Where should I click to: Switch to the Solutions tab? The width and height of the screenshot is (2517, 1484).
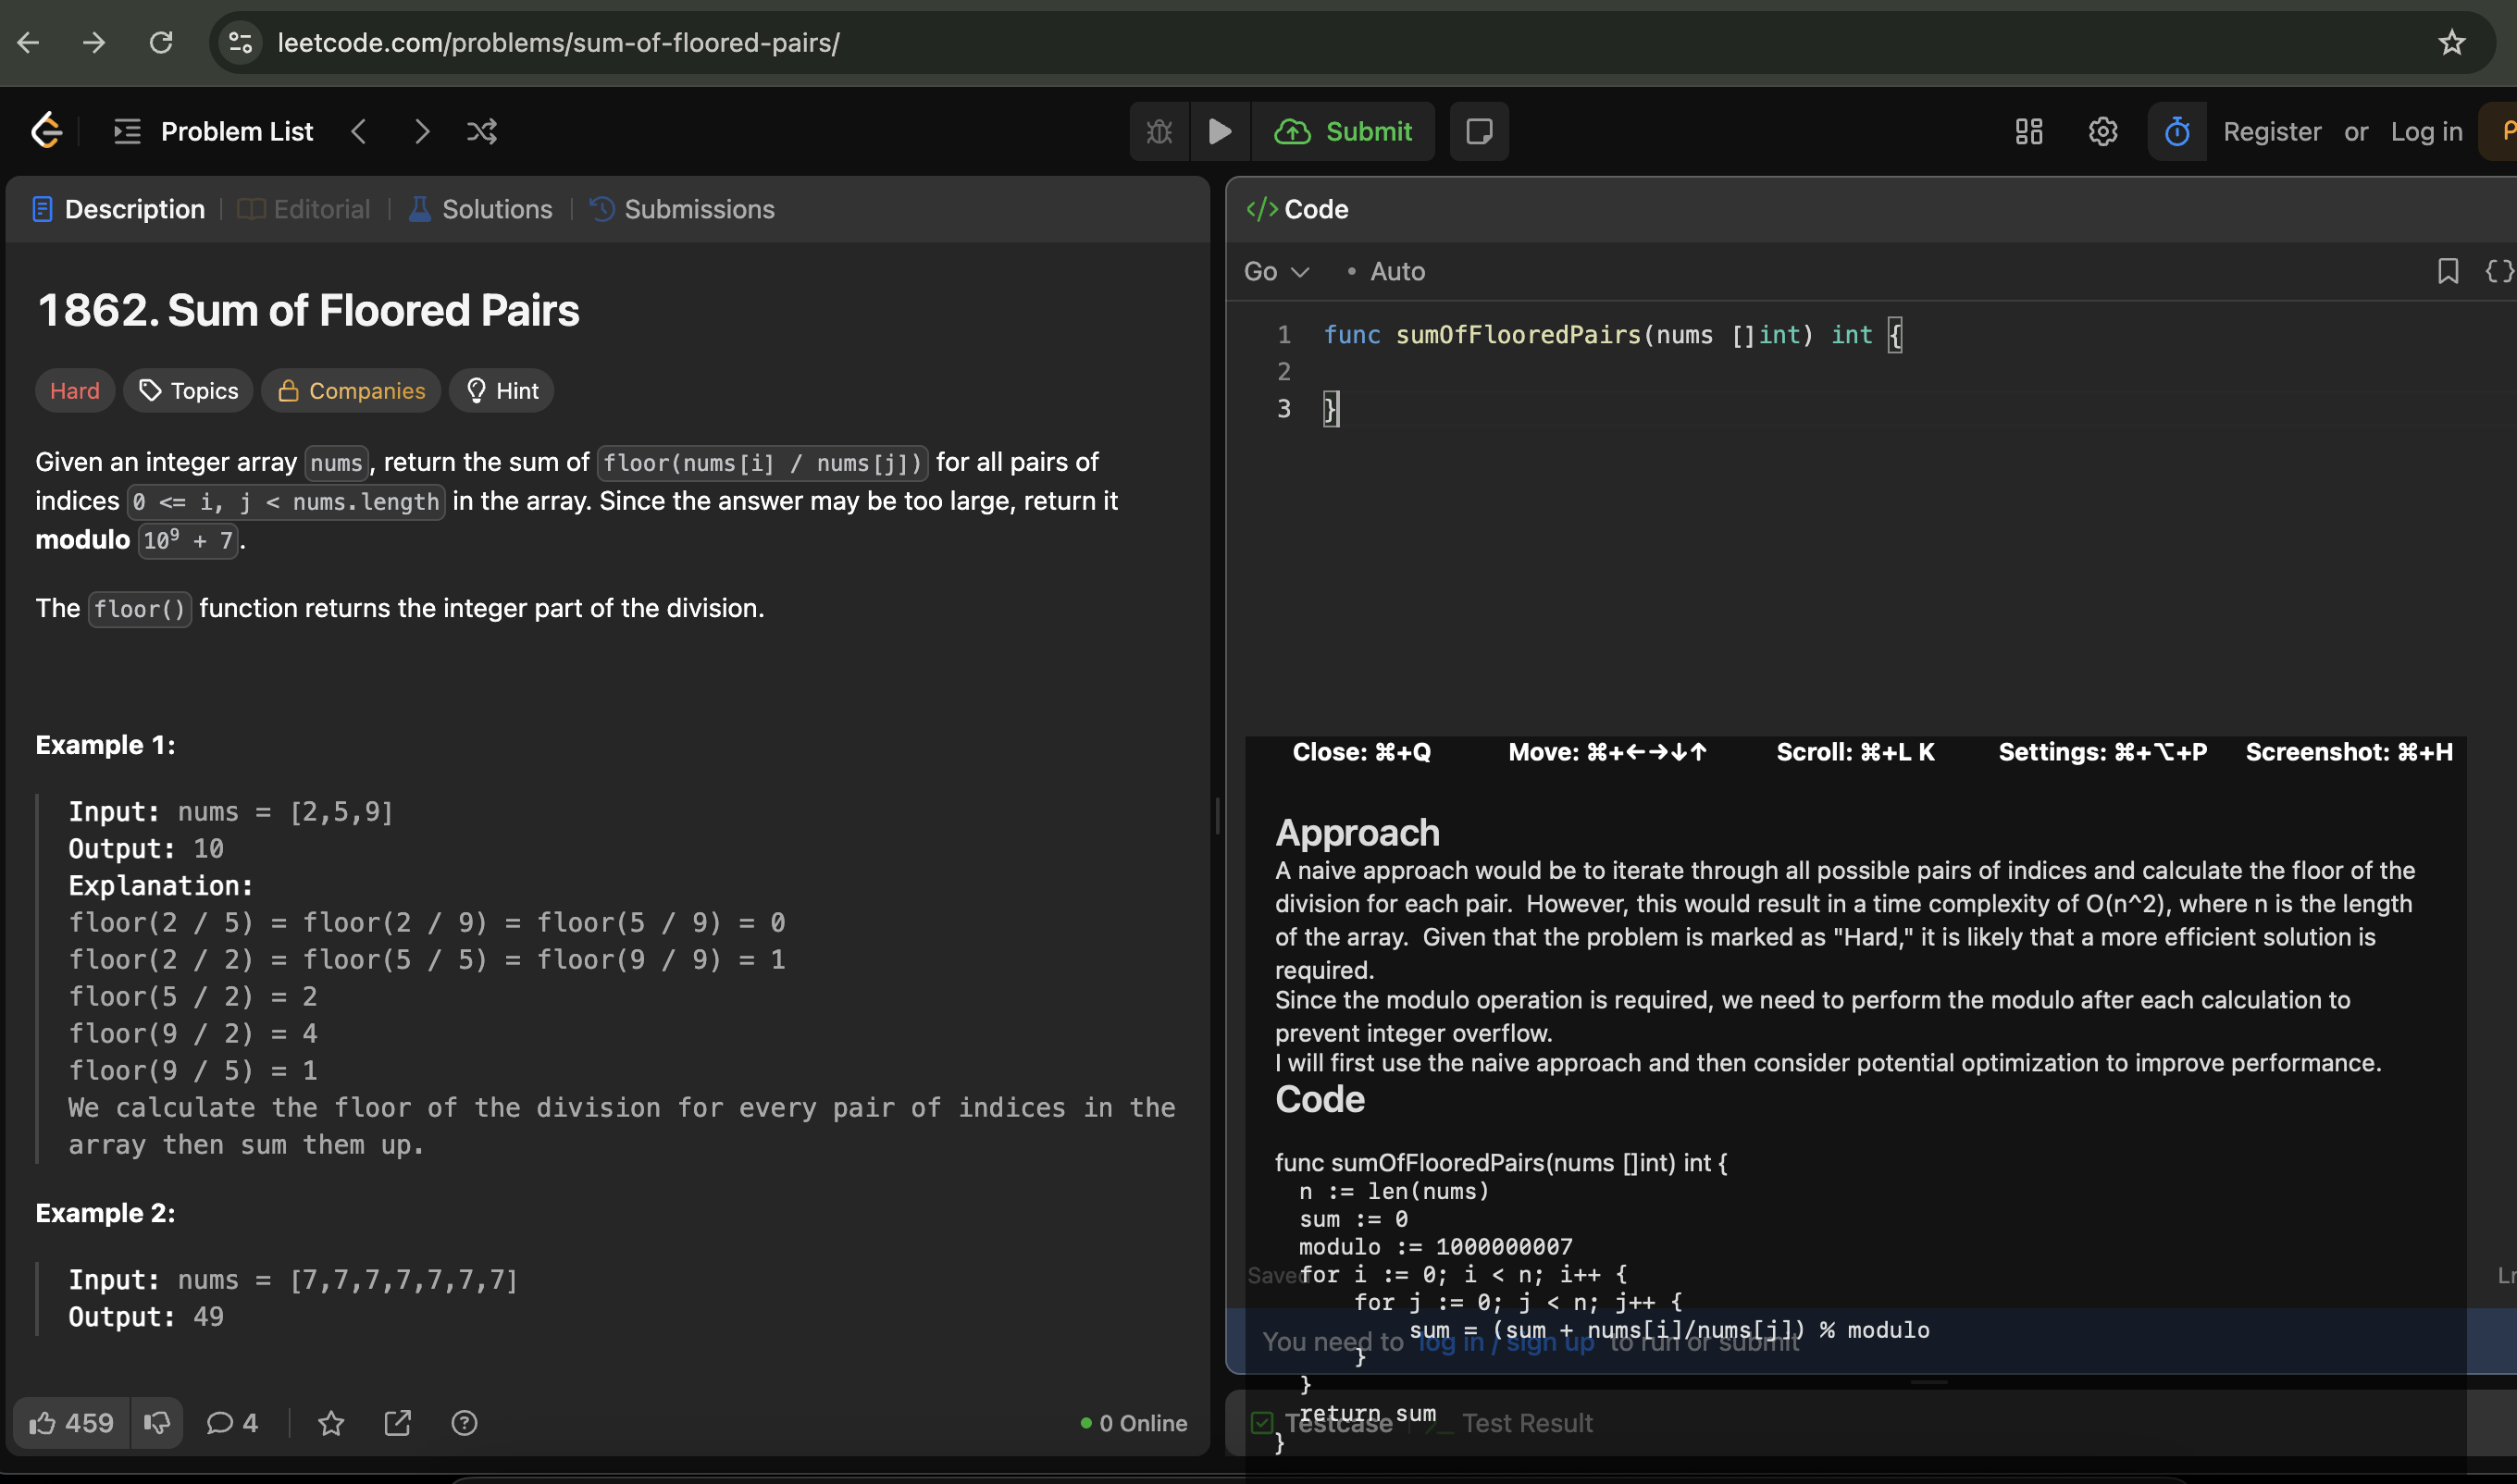[481, 209]
